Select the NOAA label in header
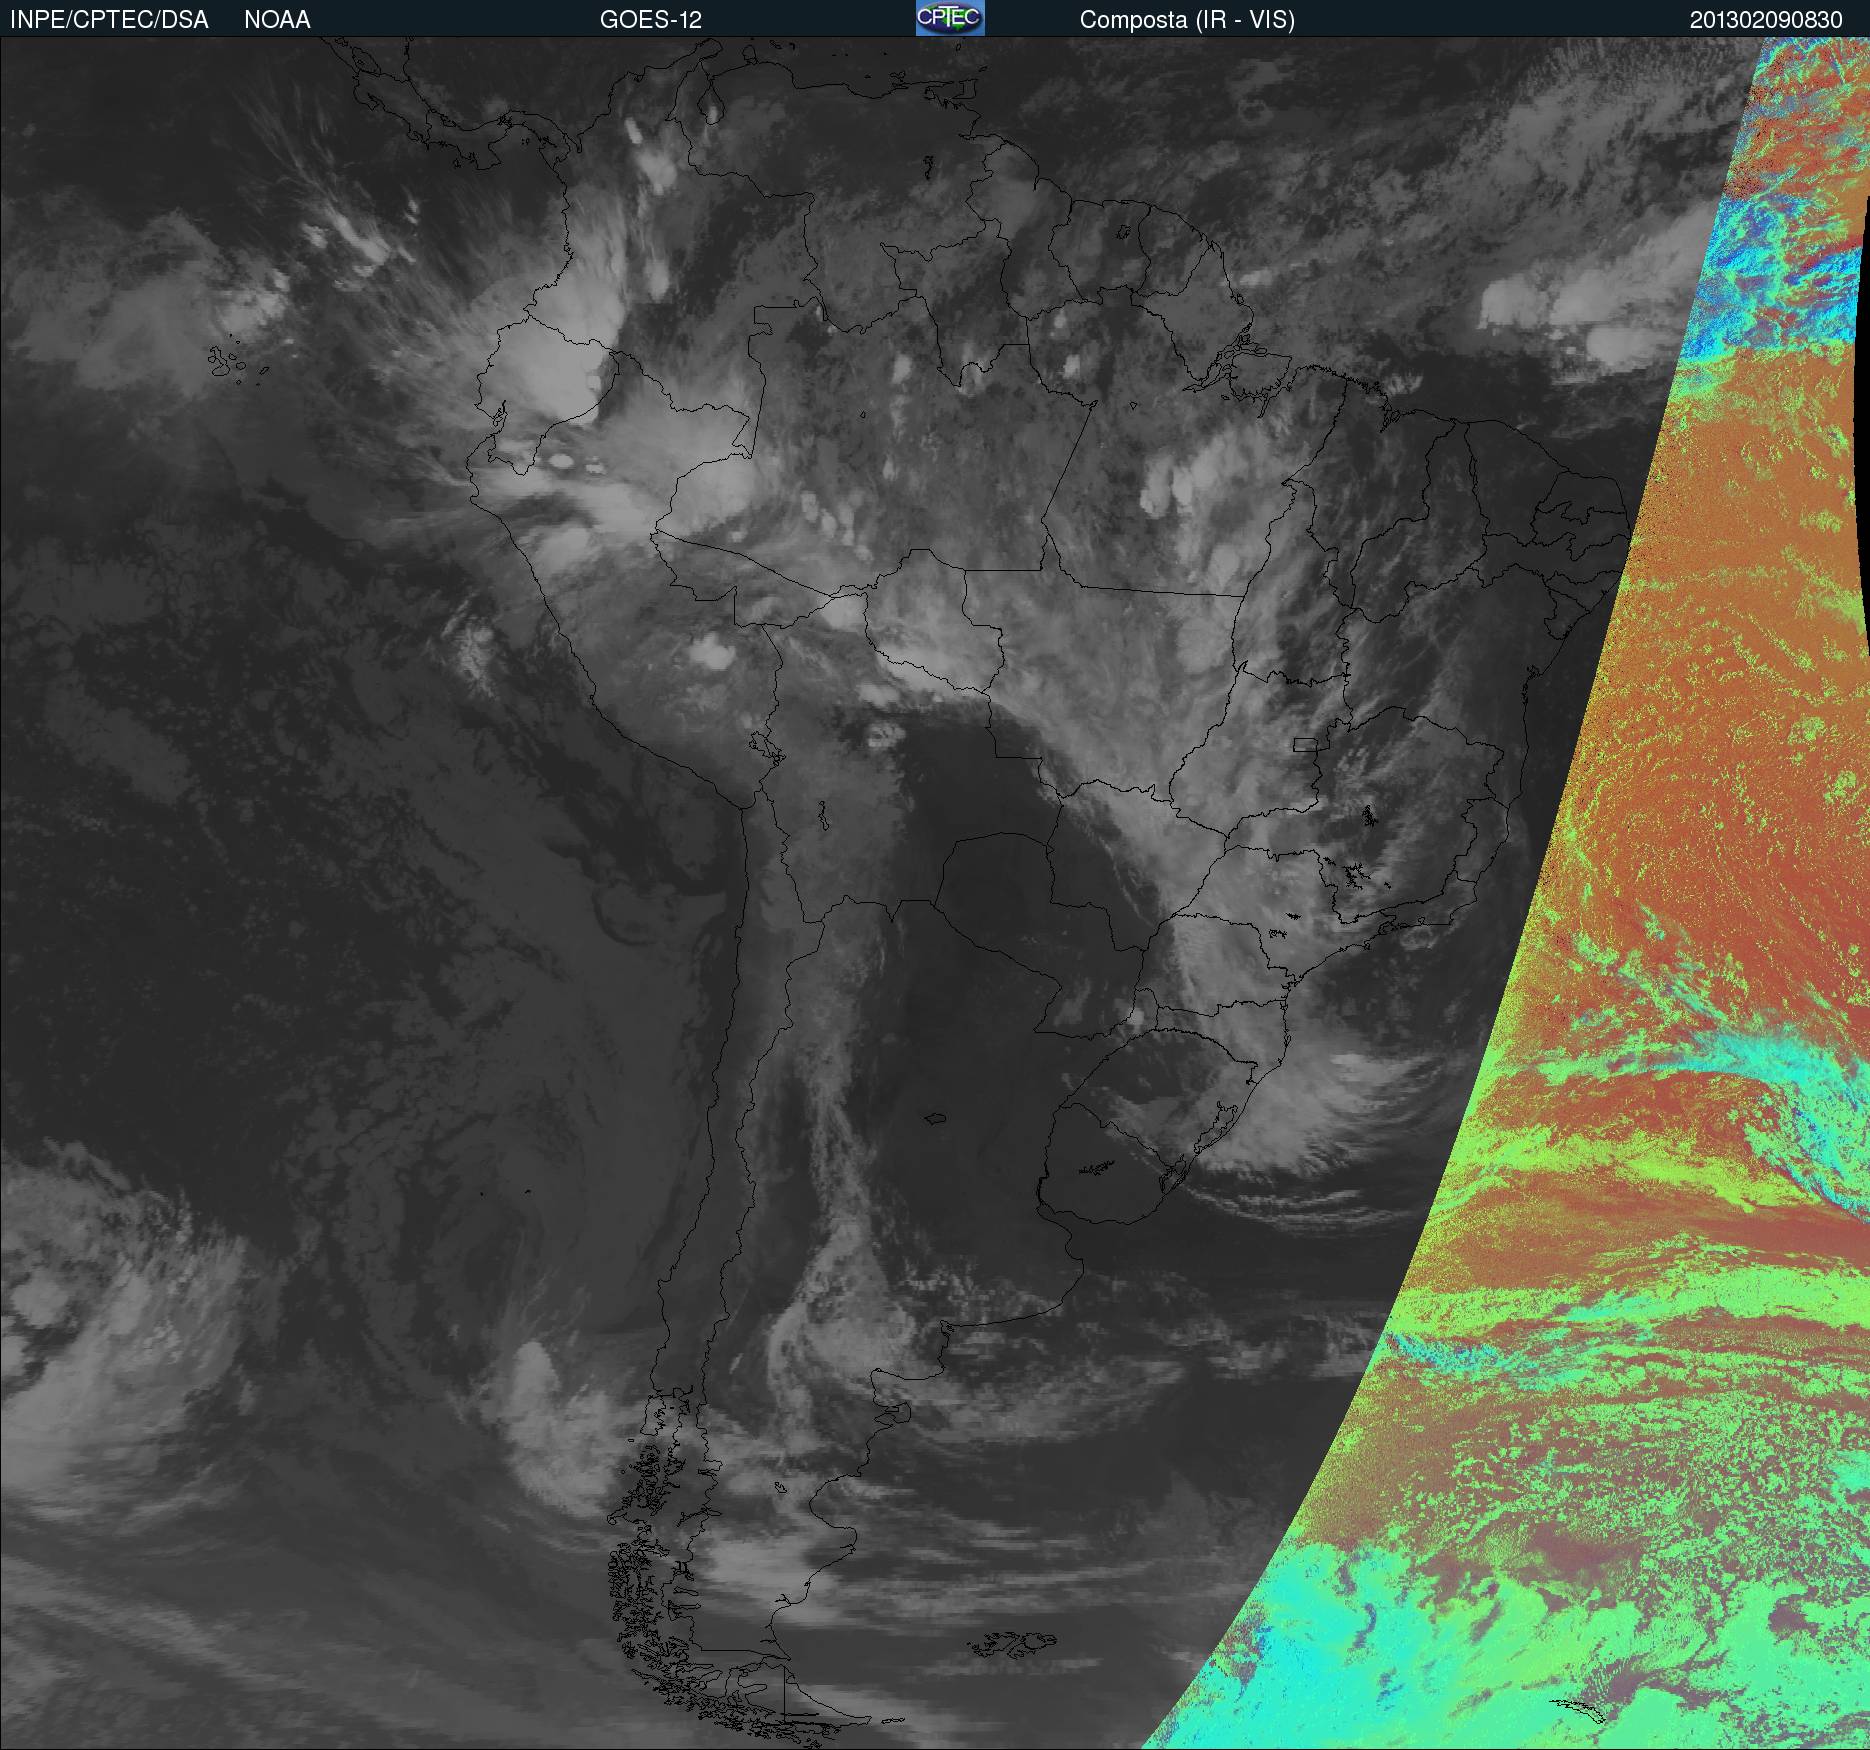Viewport: 1870px width, 1750px height. click(x=277, y=20)
